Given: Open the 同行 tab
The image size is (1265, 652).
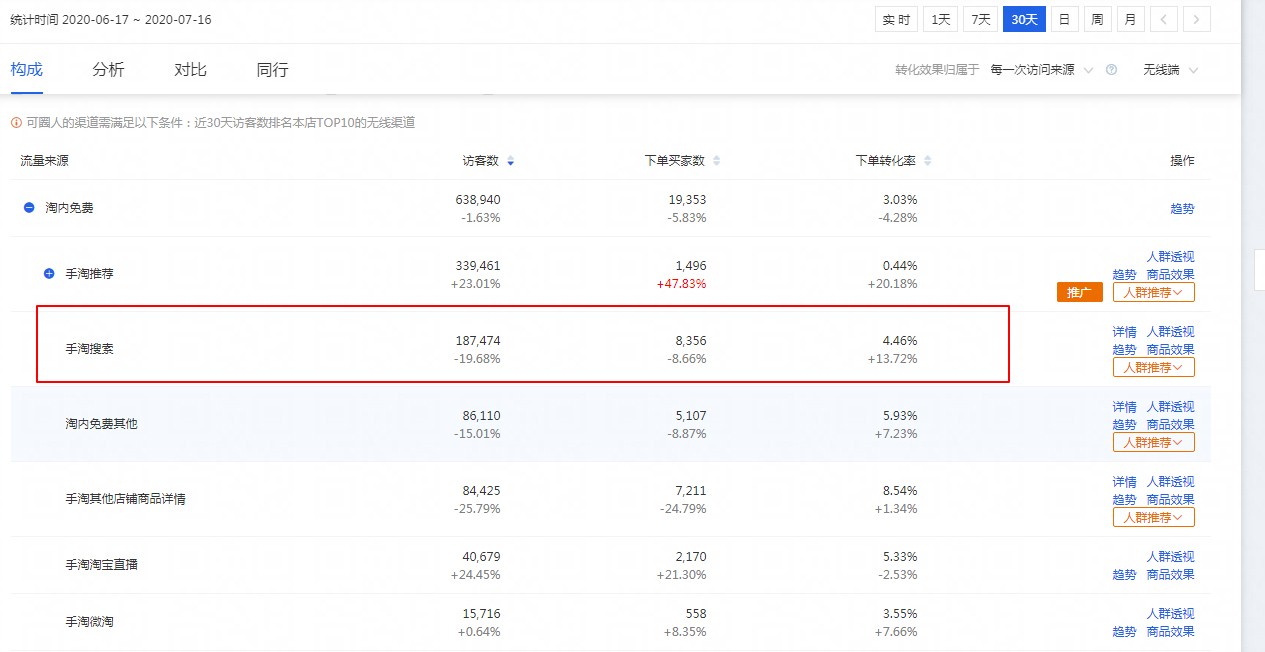Looking at the screenshot, I should (x=272, y=70).
